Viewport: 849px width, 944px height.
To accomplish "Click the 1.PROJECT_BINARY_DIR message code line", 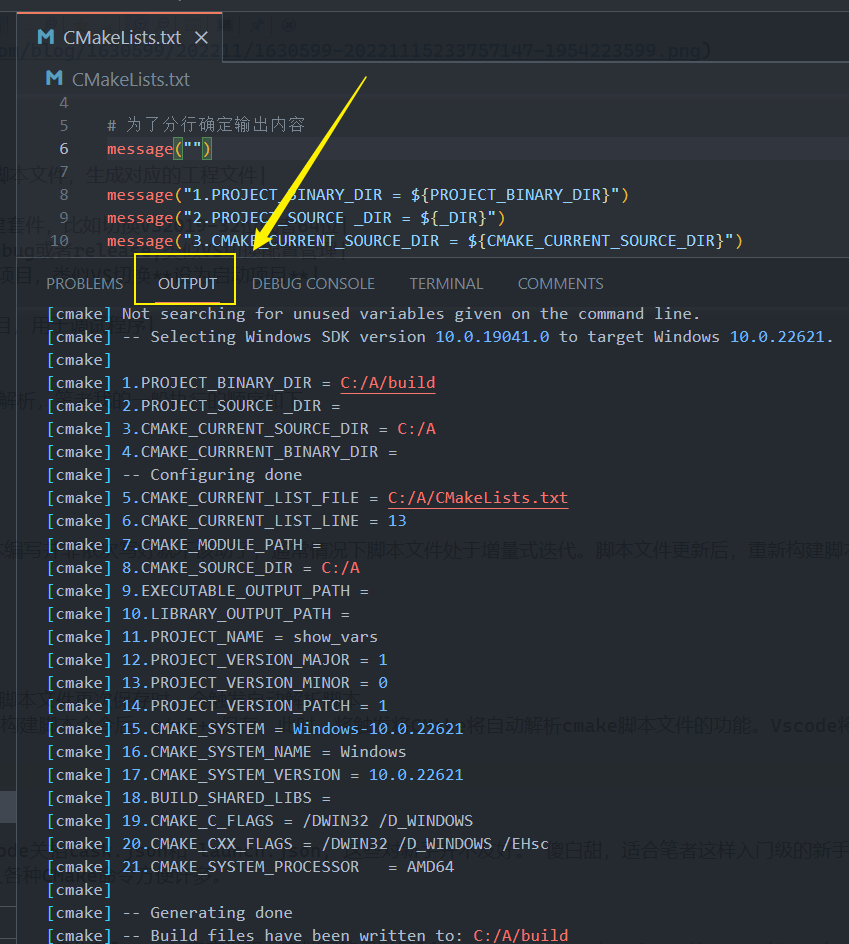I will pyautogui.click(x=368, y=195).
